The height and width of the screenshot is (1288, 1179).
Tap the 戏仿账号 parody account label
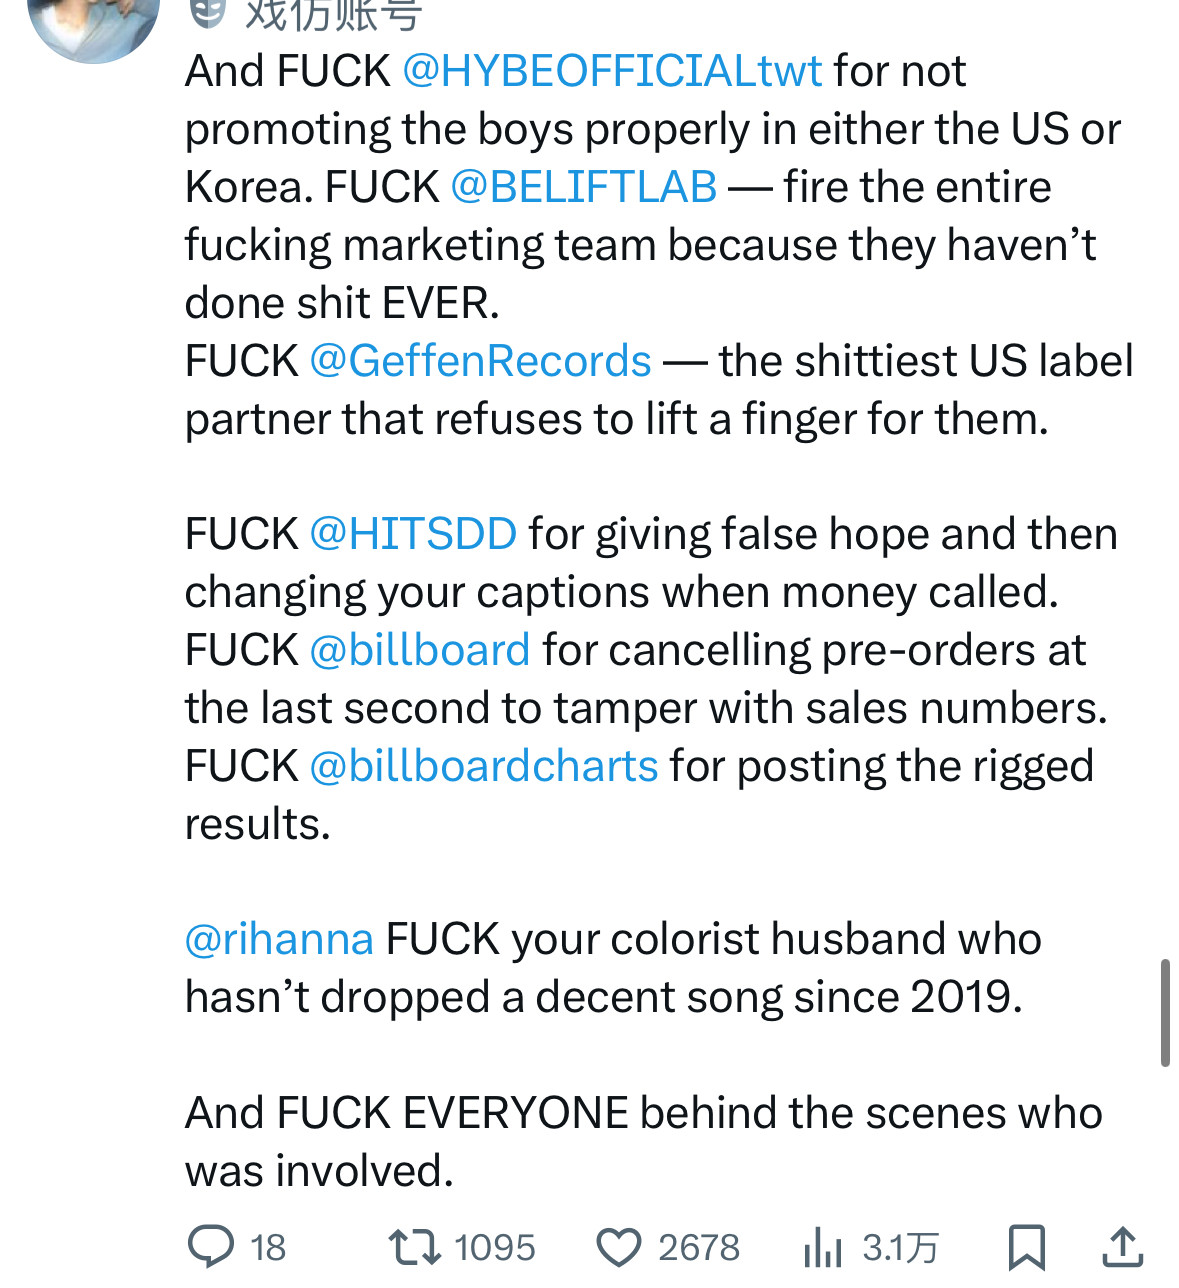click(x=334, y=14)
